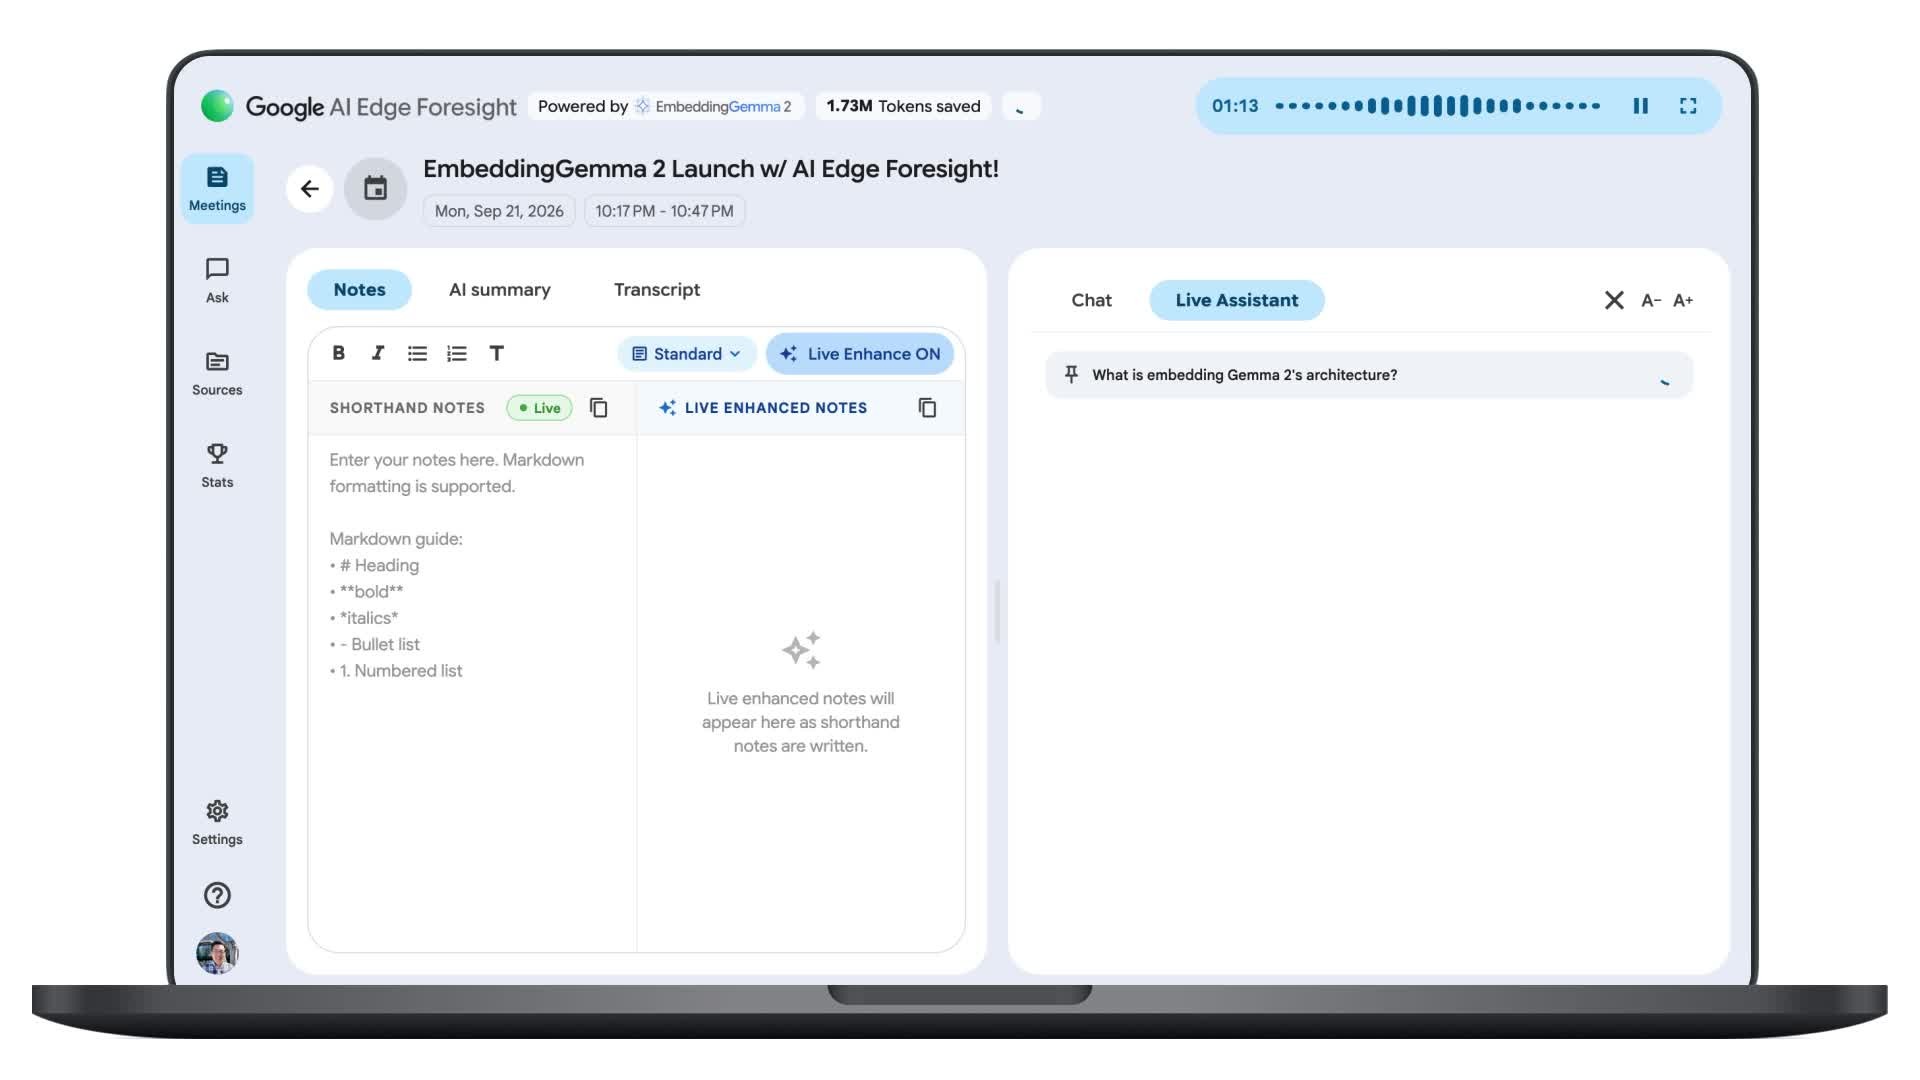Apply italic formatting in notes toolbar
Viewport: 1920px width, 1080px height.
[377, 353]
